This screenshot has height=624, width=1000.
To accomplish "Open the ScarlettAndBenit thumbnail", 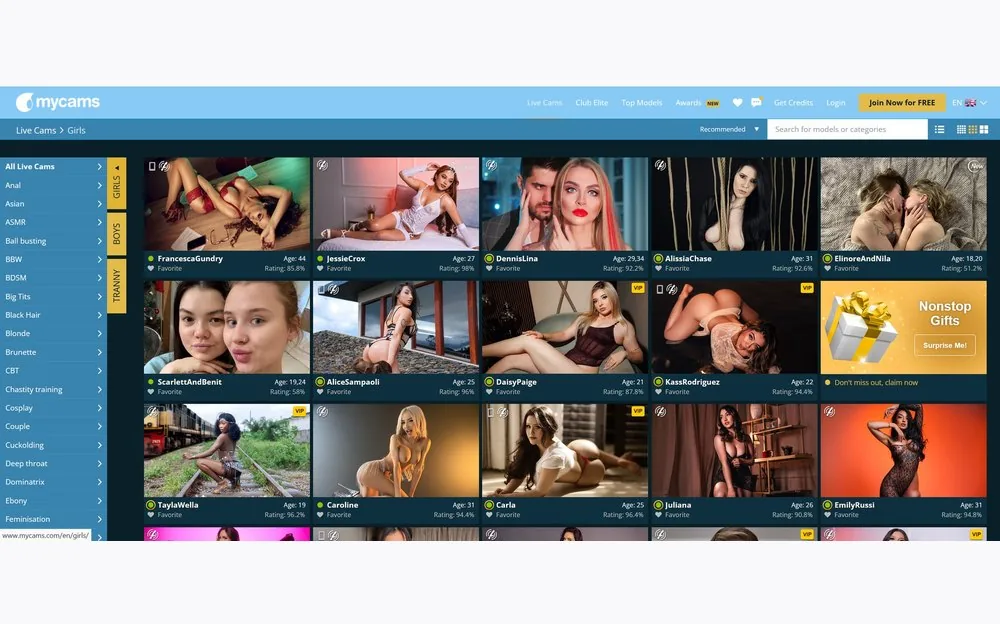I will click(x=227, y=327).
